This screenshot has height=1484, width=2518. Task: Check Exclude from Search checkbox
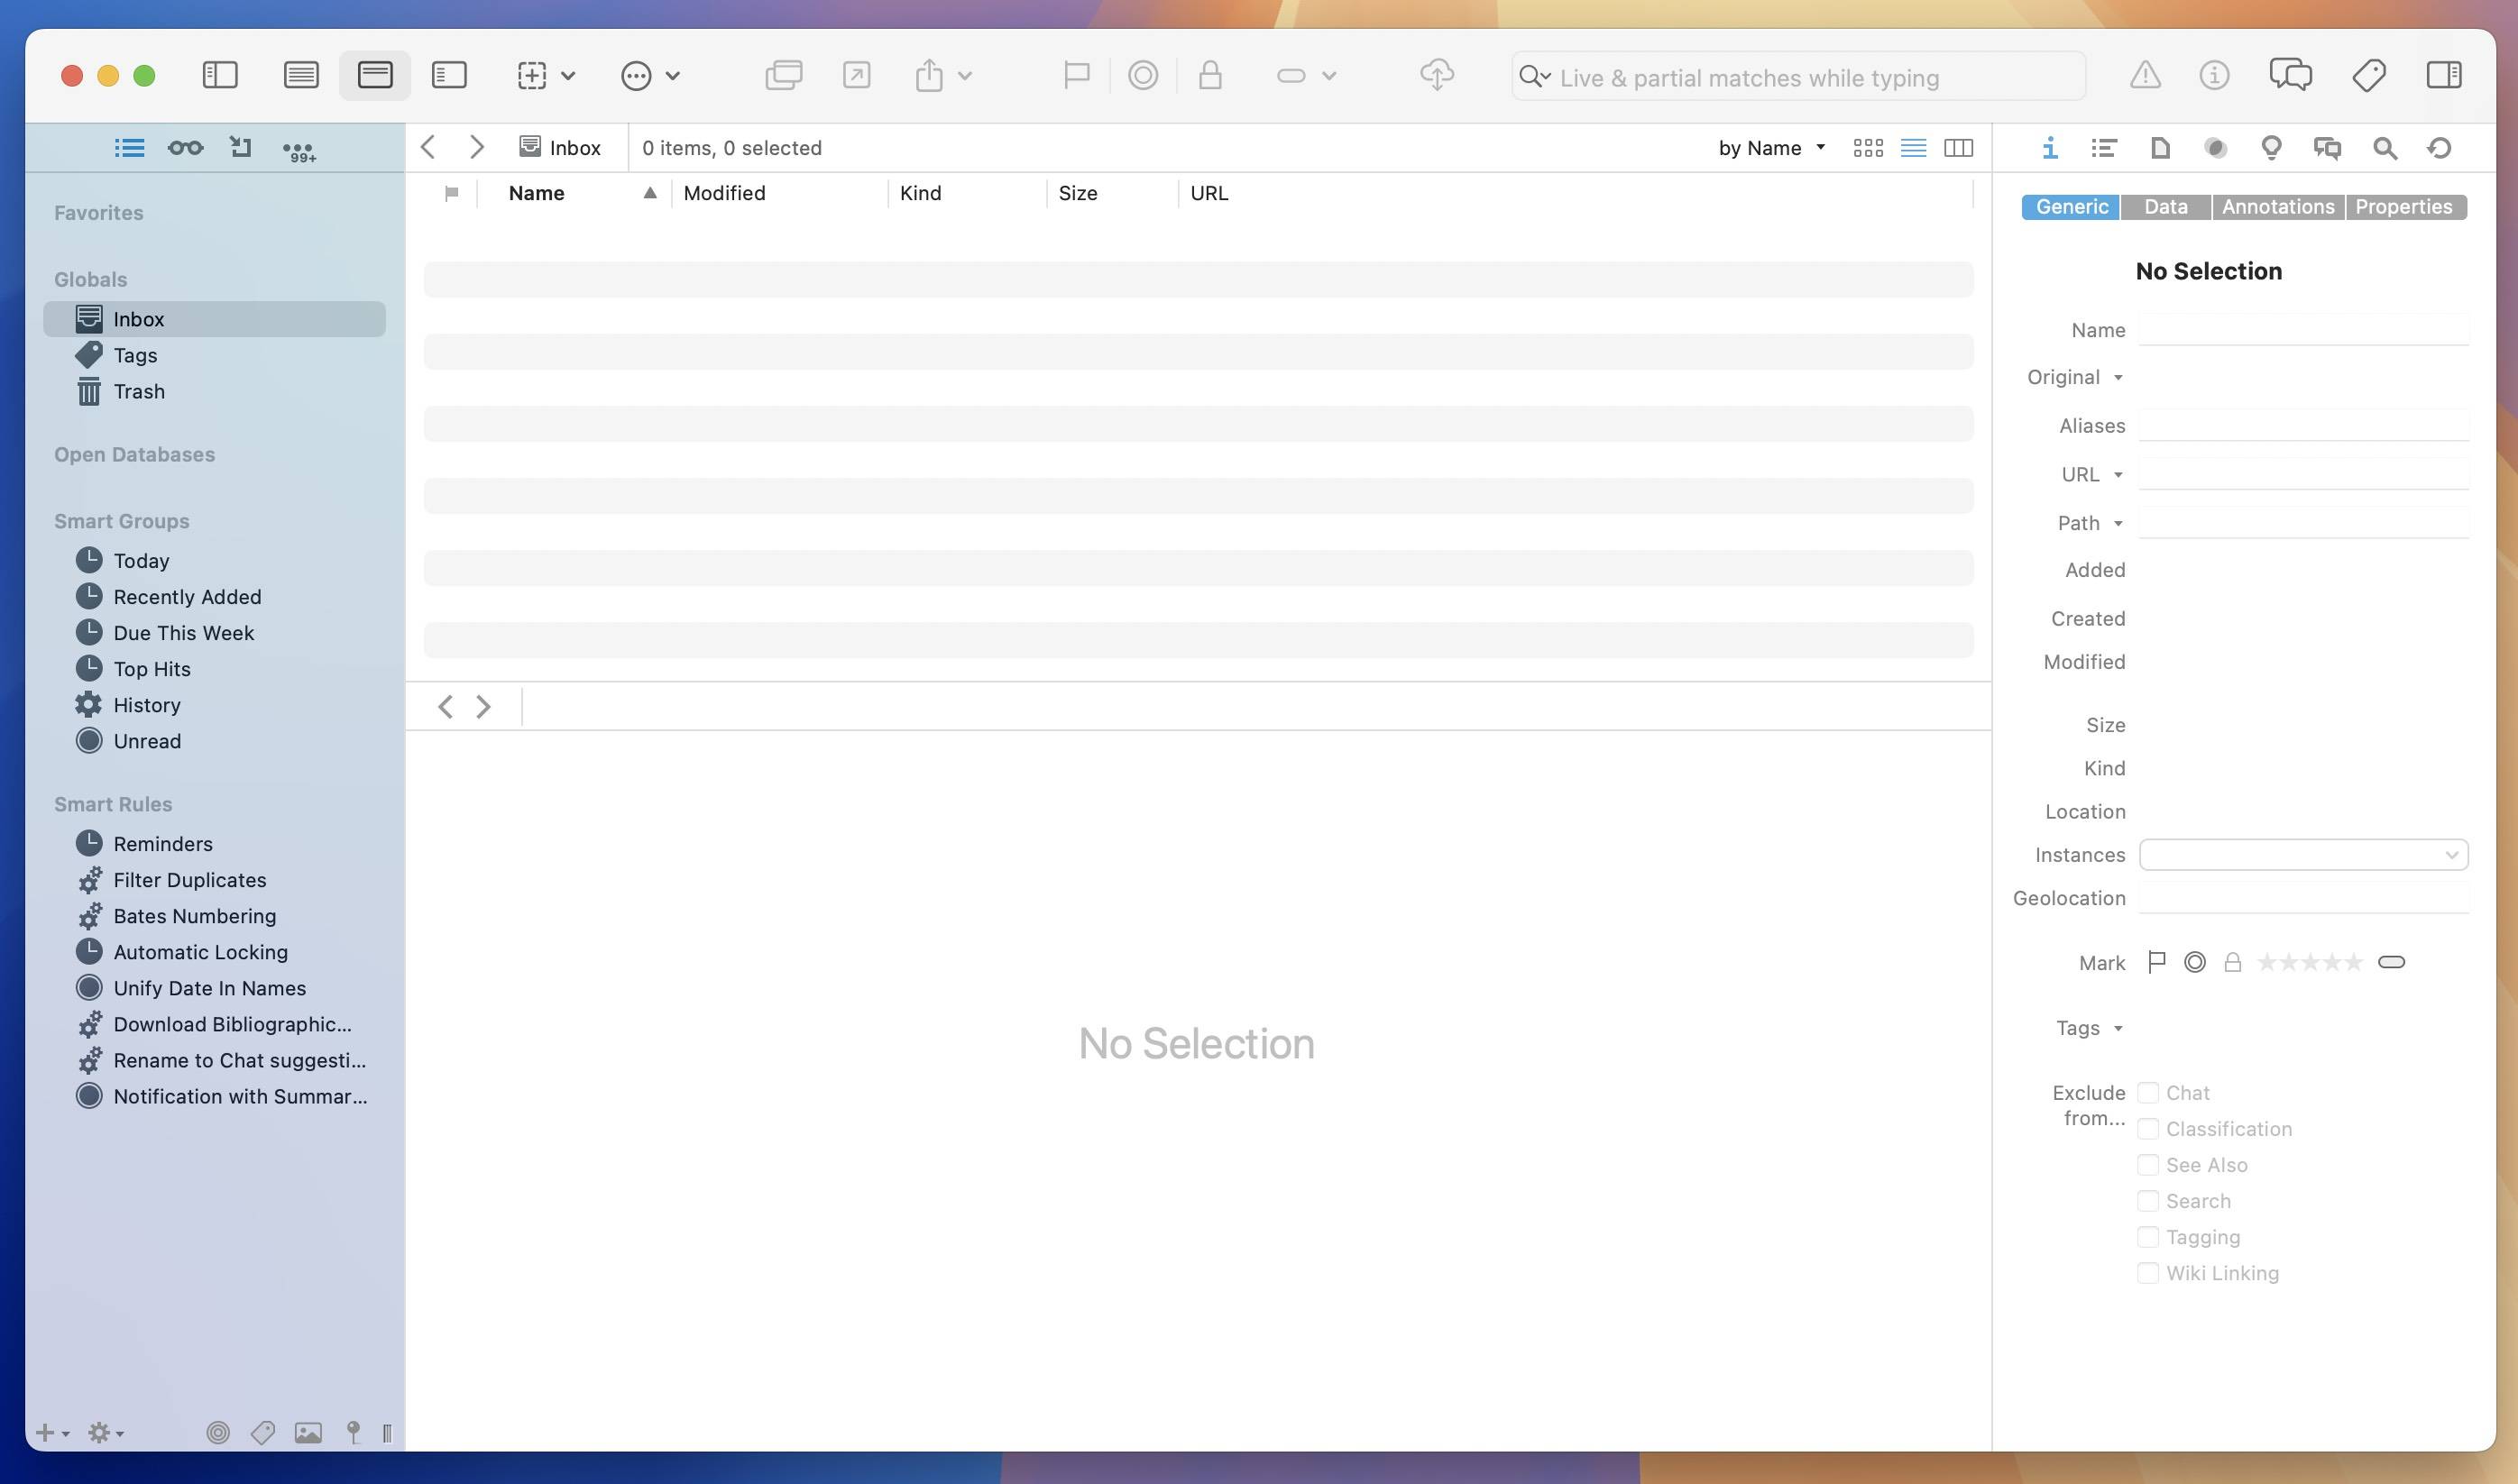coord(2147,1201)
